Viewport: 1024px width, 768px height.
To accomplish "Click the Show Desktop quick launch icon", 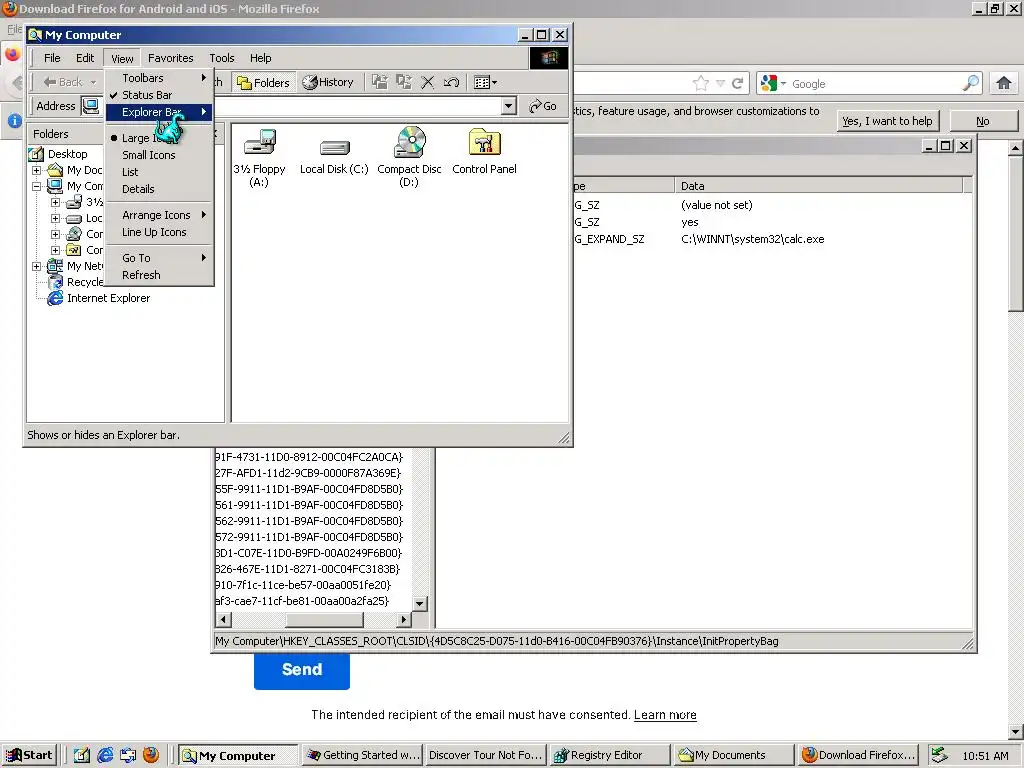I will (x=82, y=756).
